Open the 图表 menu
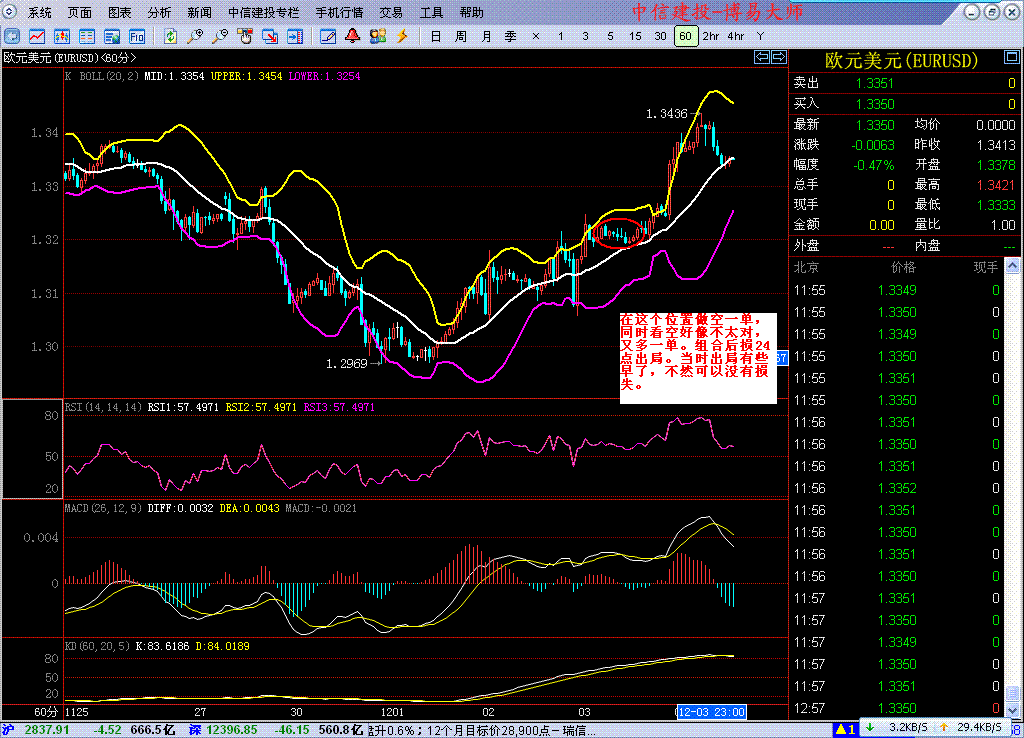The image size is (1024, 738). coord(120,12)
